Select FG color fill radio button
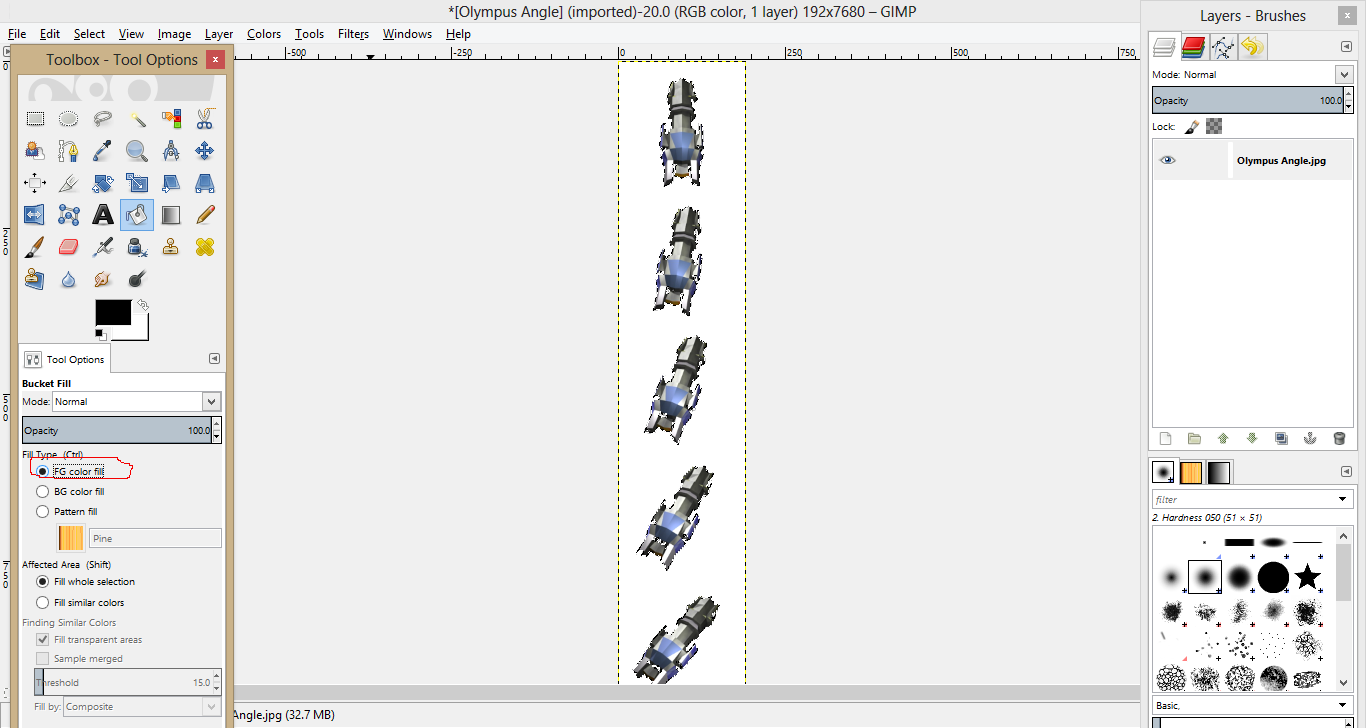This screenshot has width=1366, height=728. click(42, 471)
